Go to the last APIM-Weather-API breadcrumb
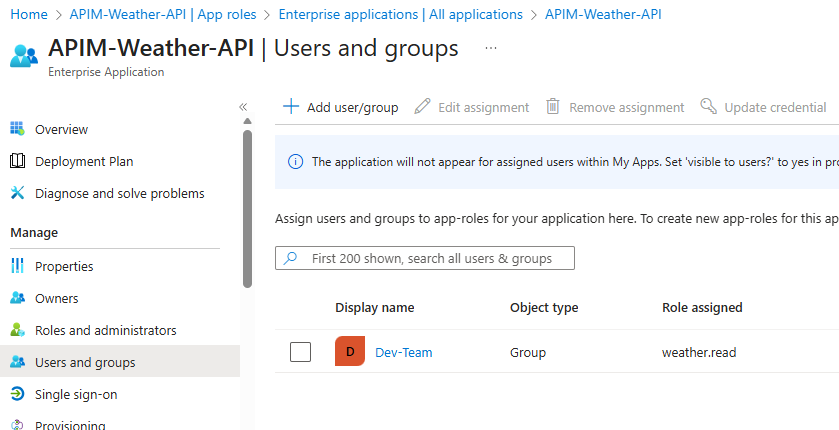This screenshot has width=839, height=430. tap(603, 14)
